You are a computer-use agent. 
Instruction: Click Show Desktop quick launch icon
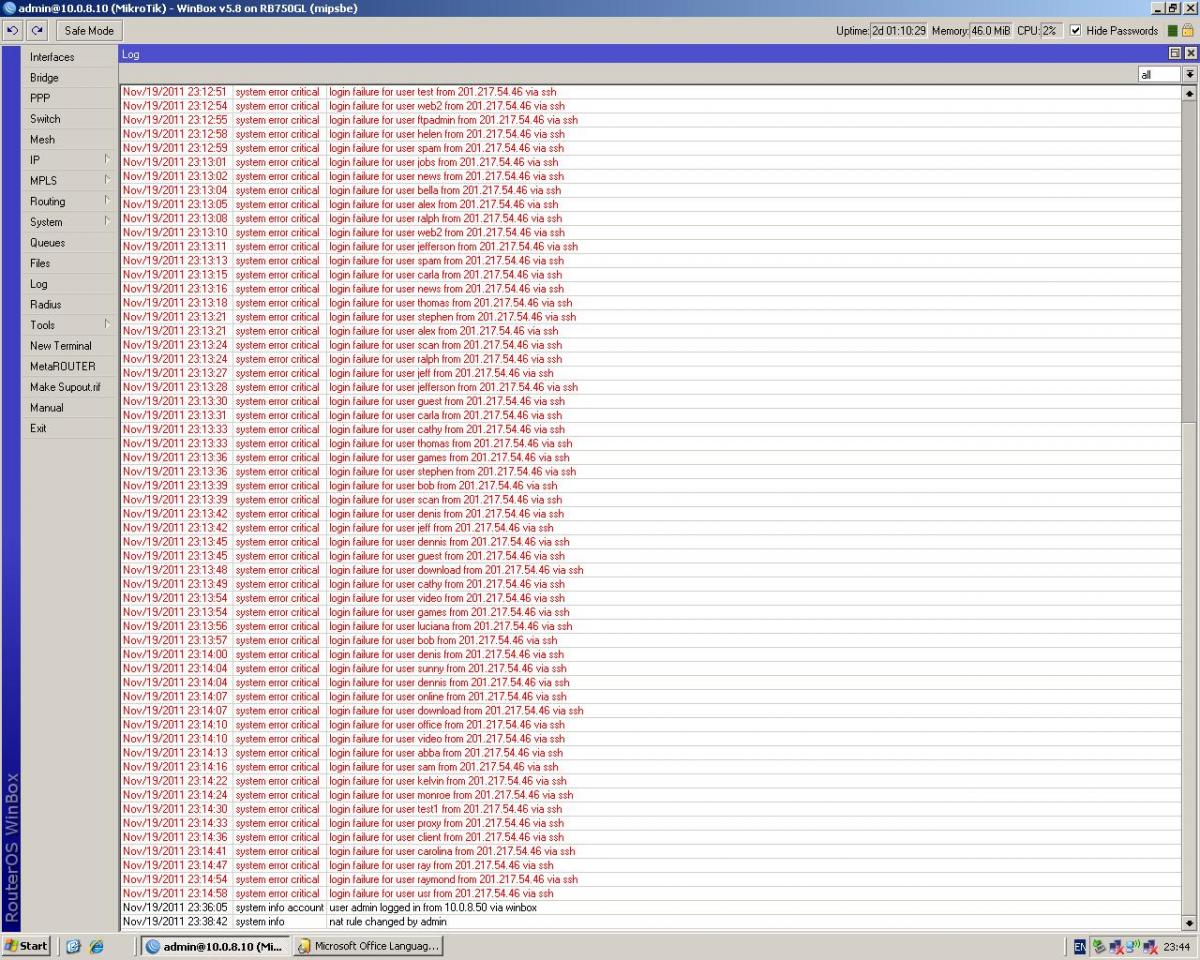(75, 946)
